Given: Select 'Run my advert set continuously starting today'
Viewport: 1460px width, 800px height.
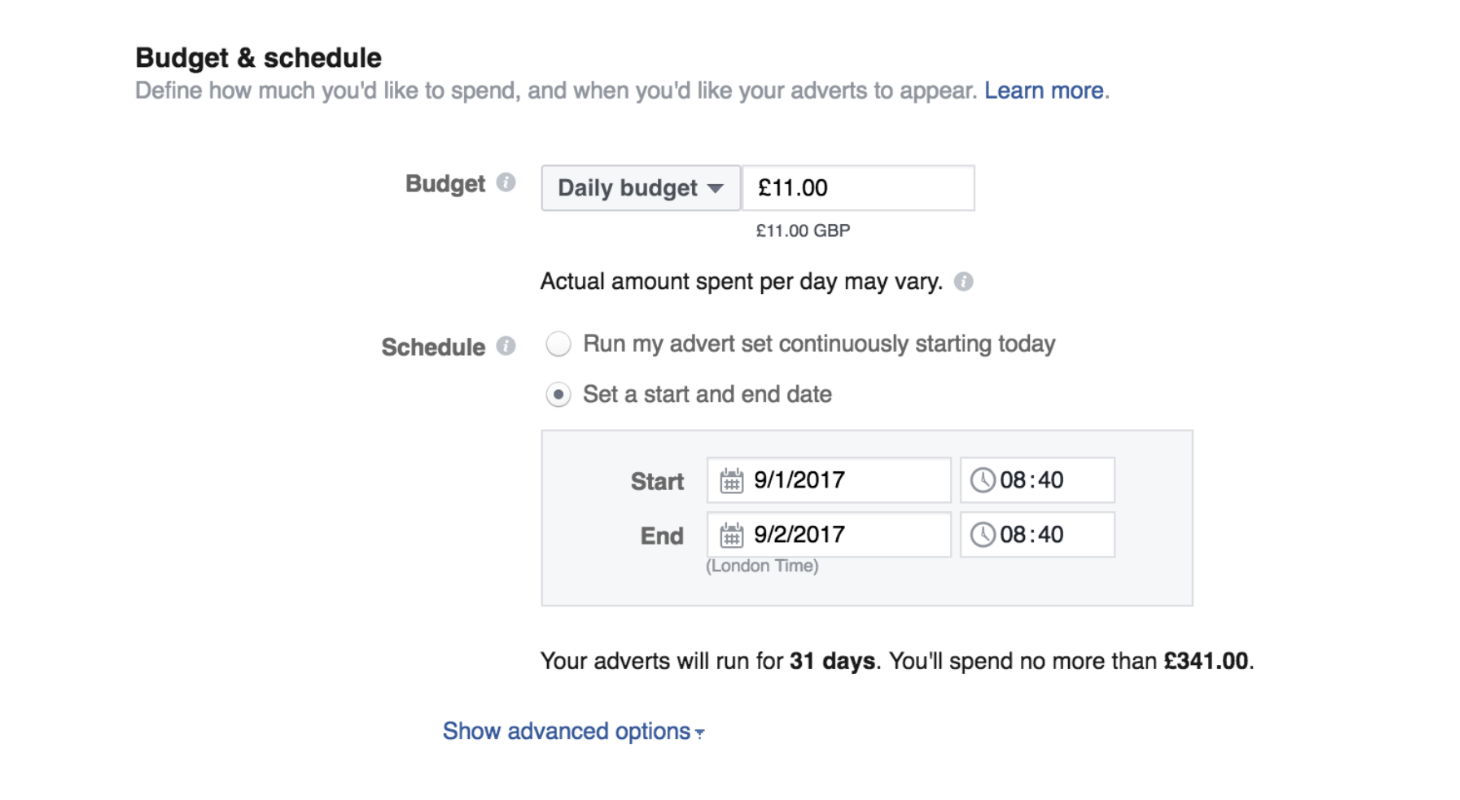Looking at the screenshot, I should (x=558, y=345).
